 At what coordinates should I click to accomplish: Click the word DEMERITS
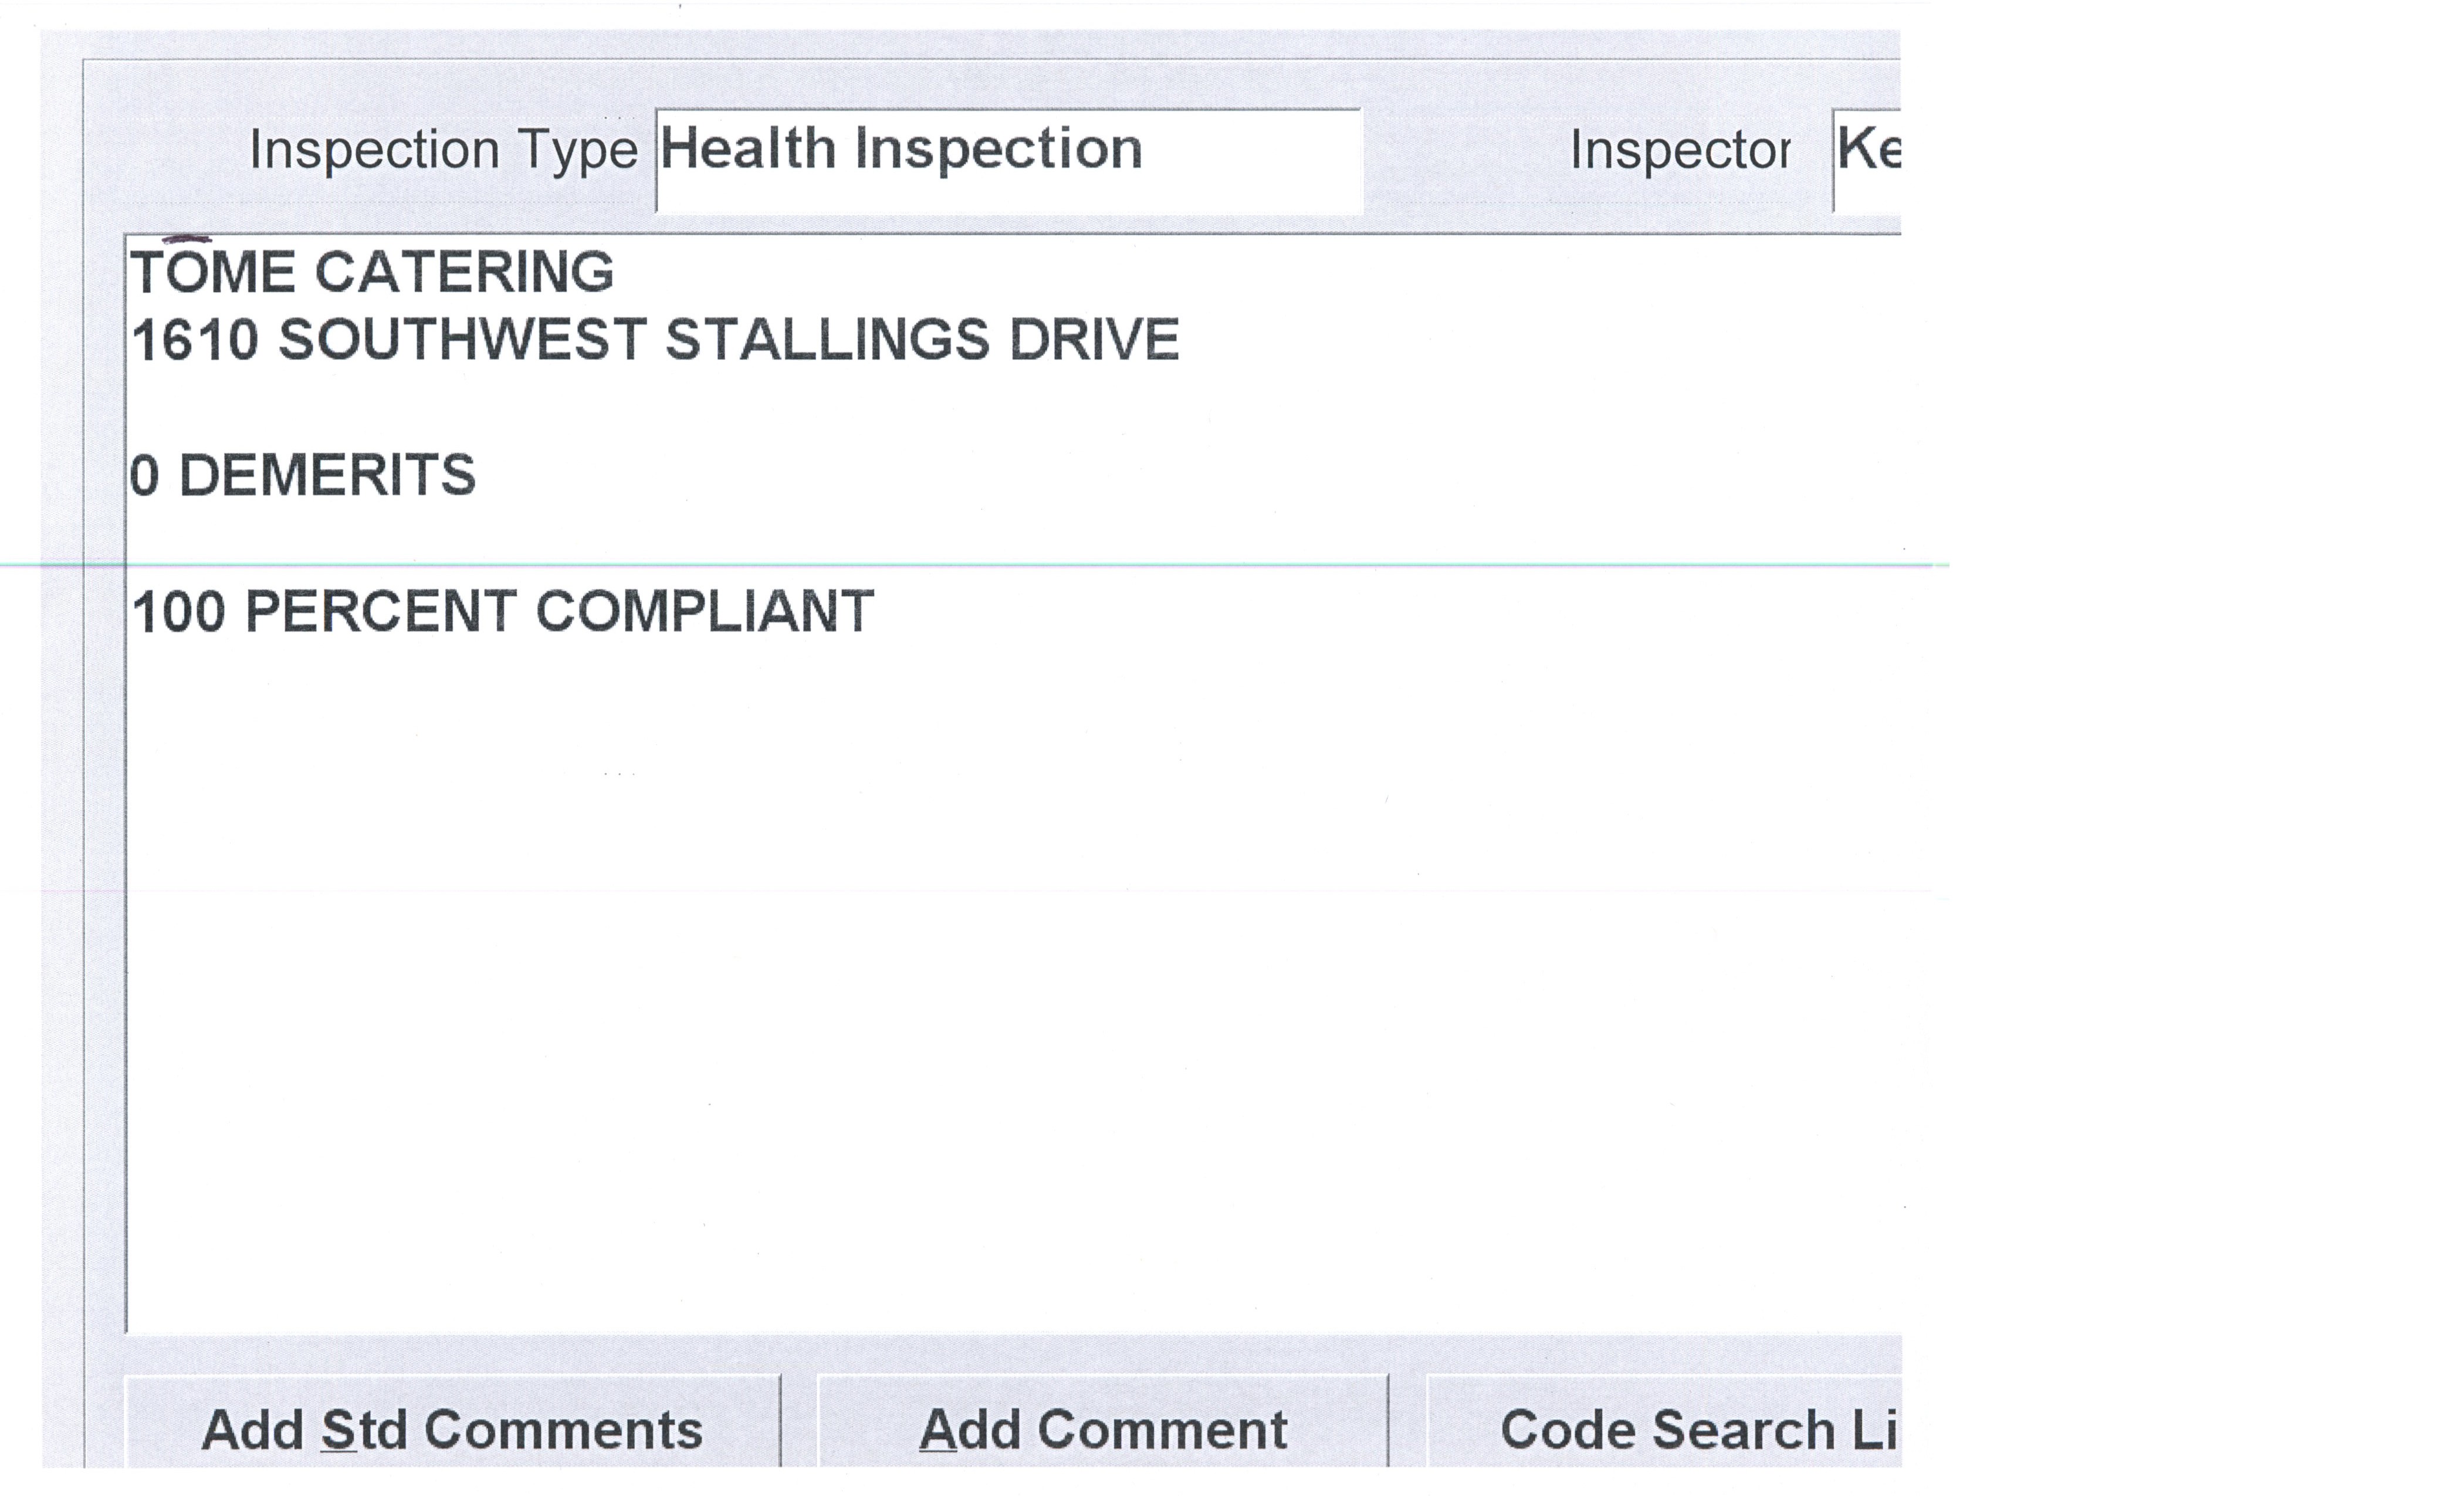[x=327, y=475]
